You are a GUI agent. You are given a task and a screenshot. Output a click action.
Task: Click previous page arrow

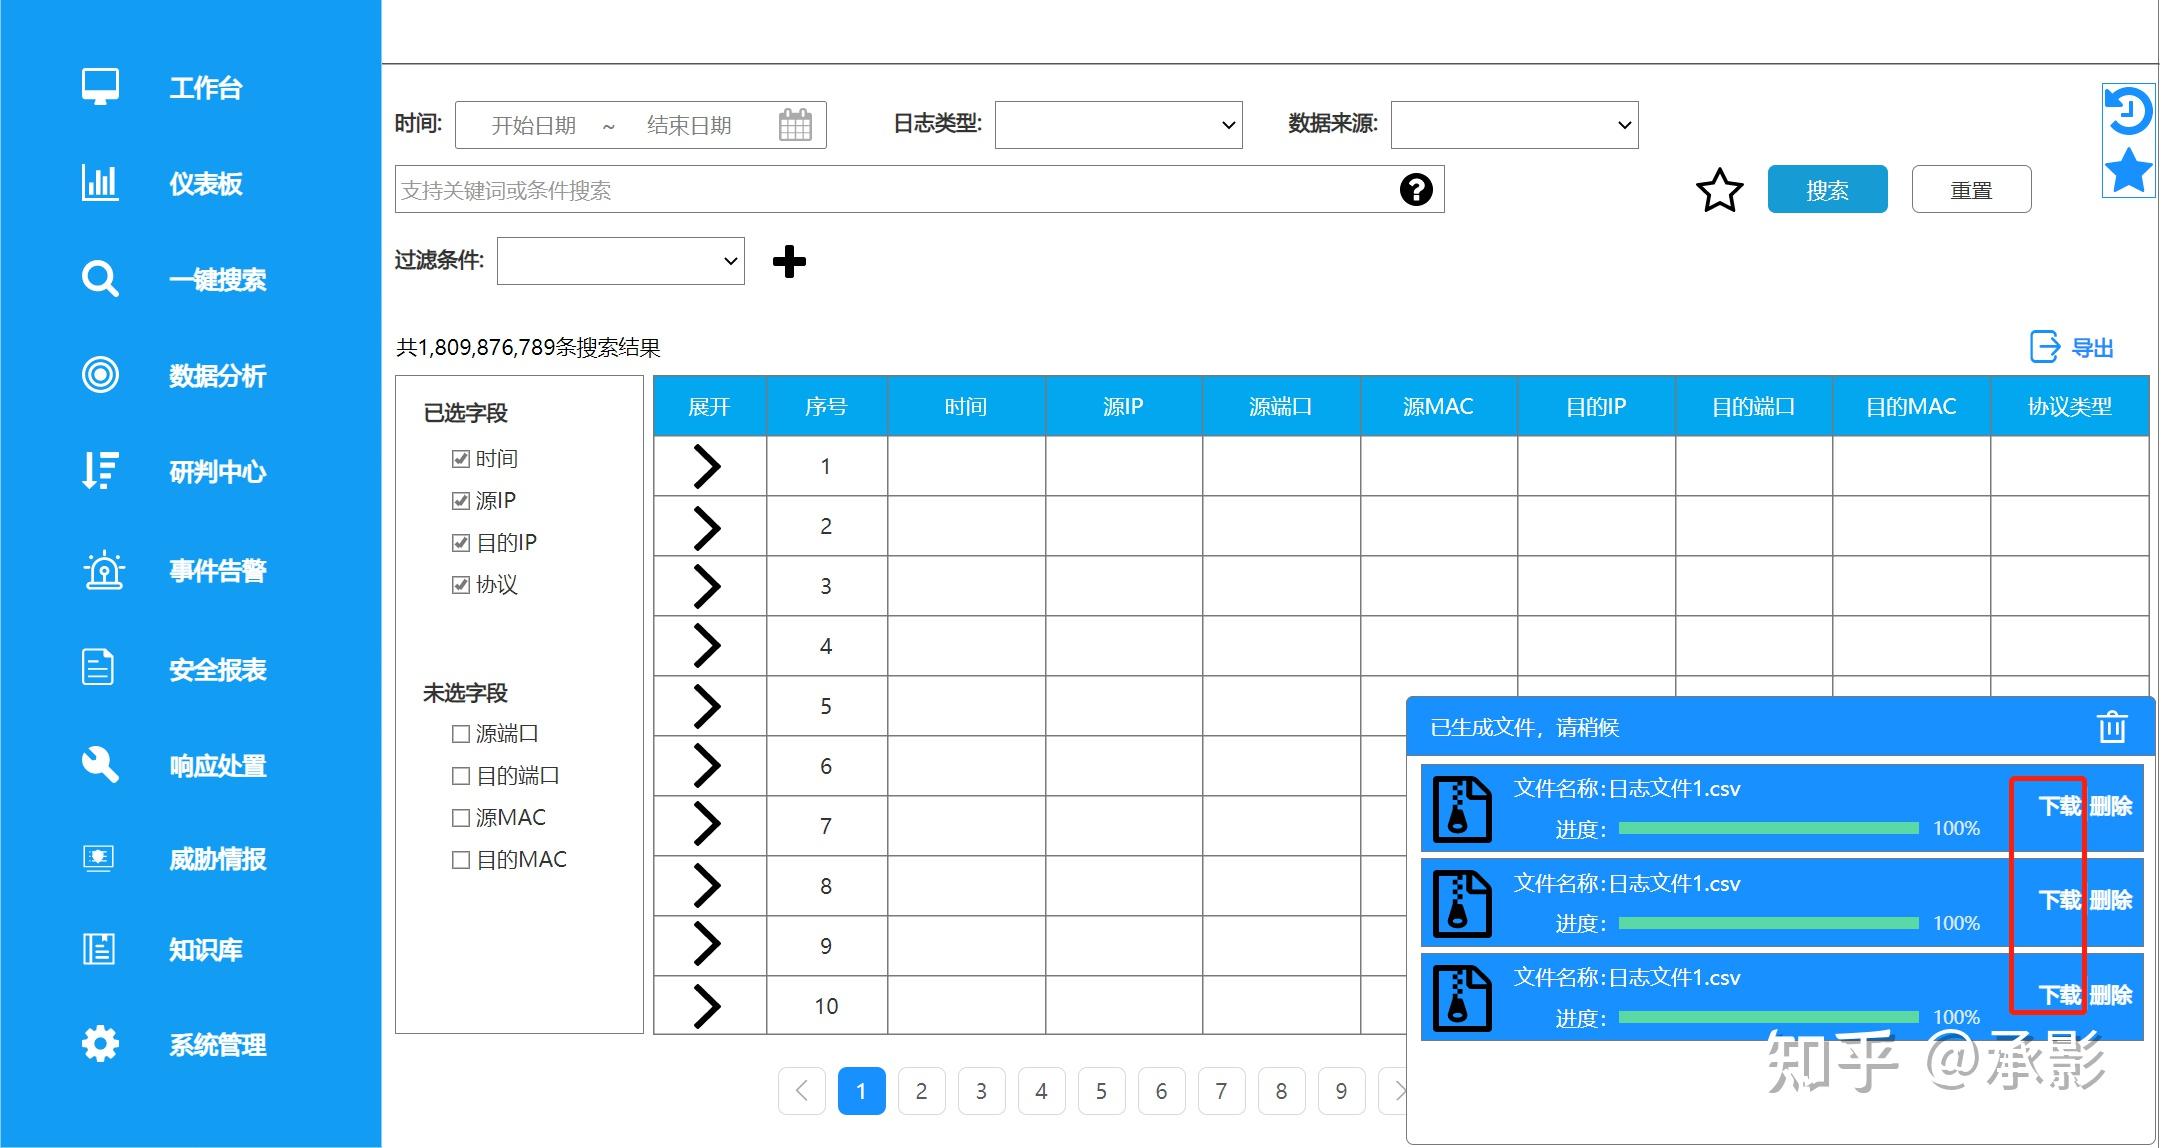(801, 1091)
